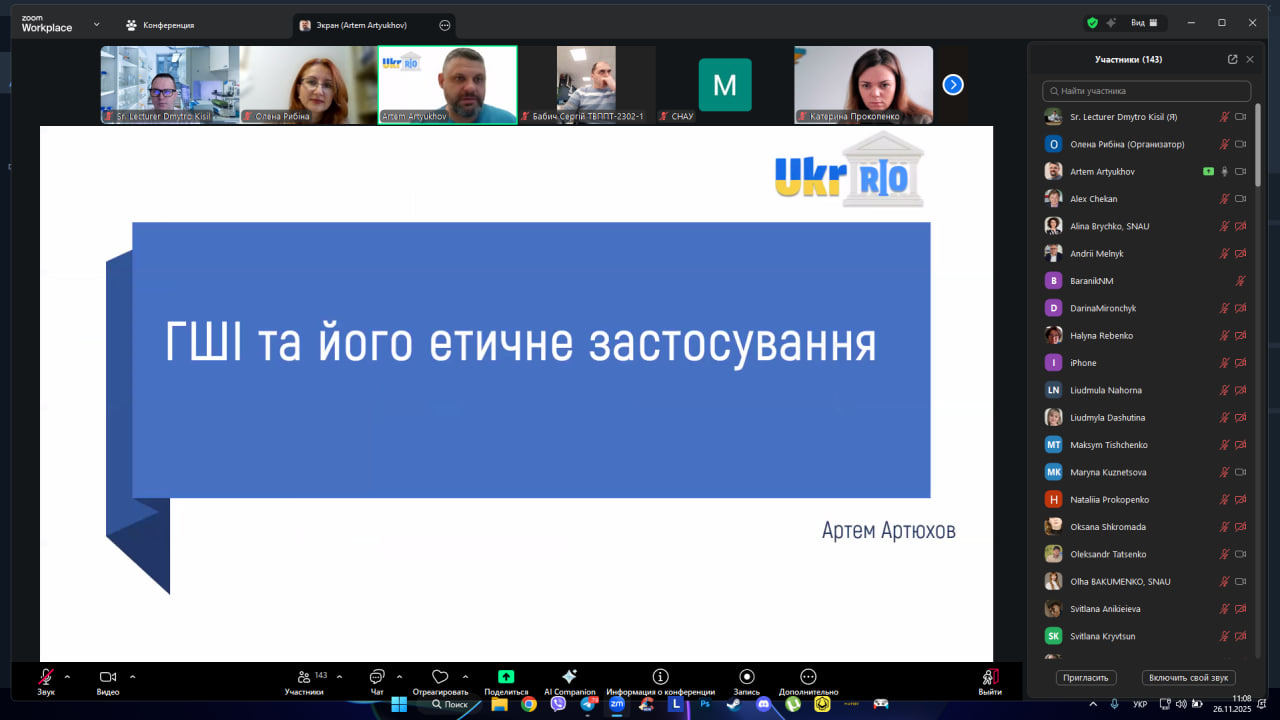This screenshot has height=720, width=1280.
Task: Expand video options arrow next to Видео
Action: [x=132, y=677]
